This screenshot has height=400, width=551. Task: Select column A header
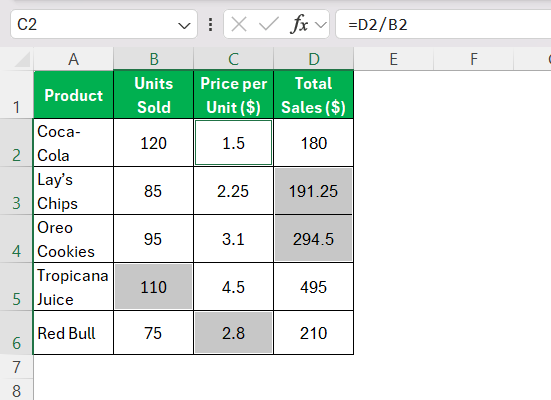click(x=73, y=59)
